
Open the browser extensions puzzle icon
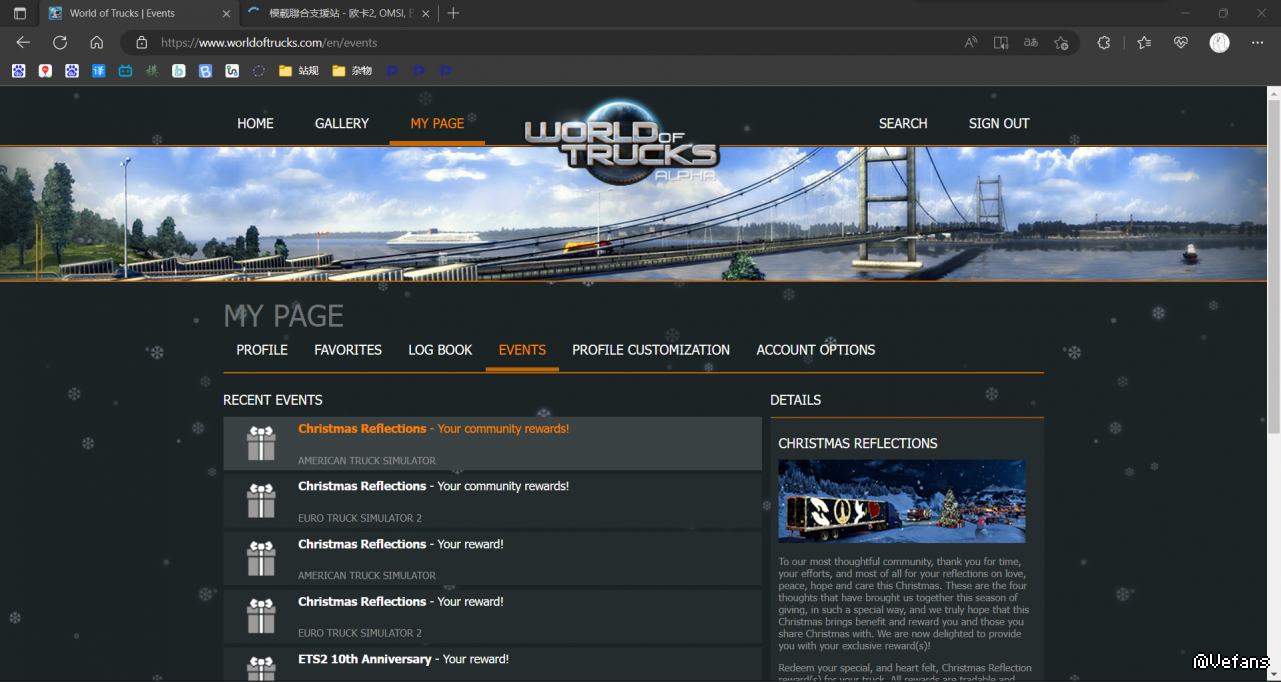[x=1104, y=43]
